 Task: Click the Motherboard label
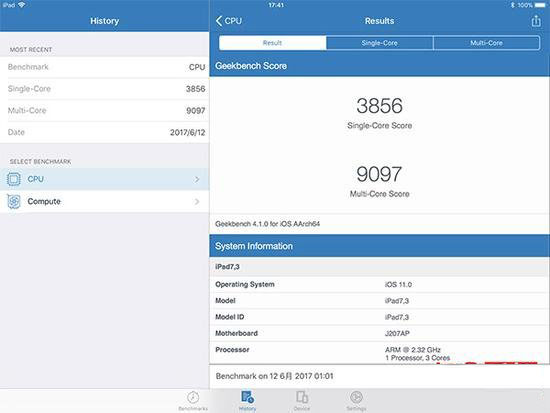[x=236, y=333]
